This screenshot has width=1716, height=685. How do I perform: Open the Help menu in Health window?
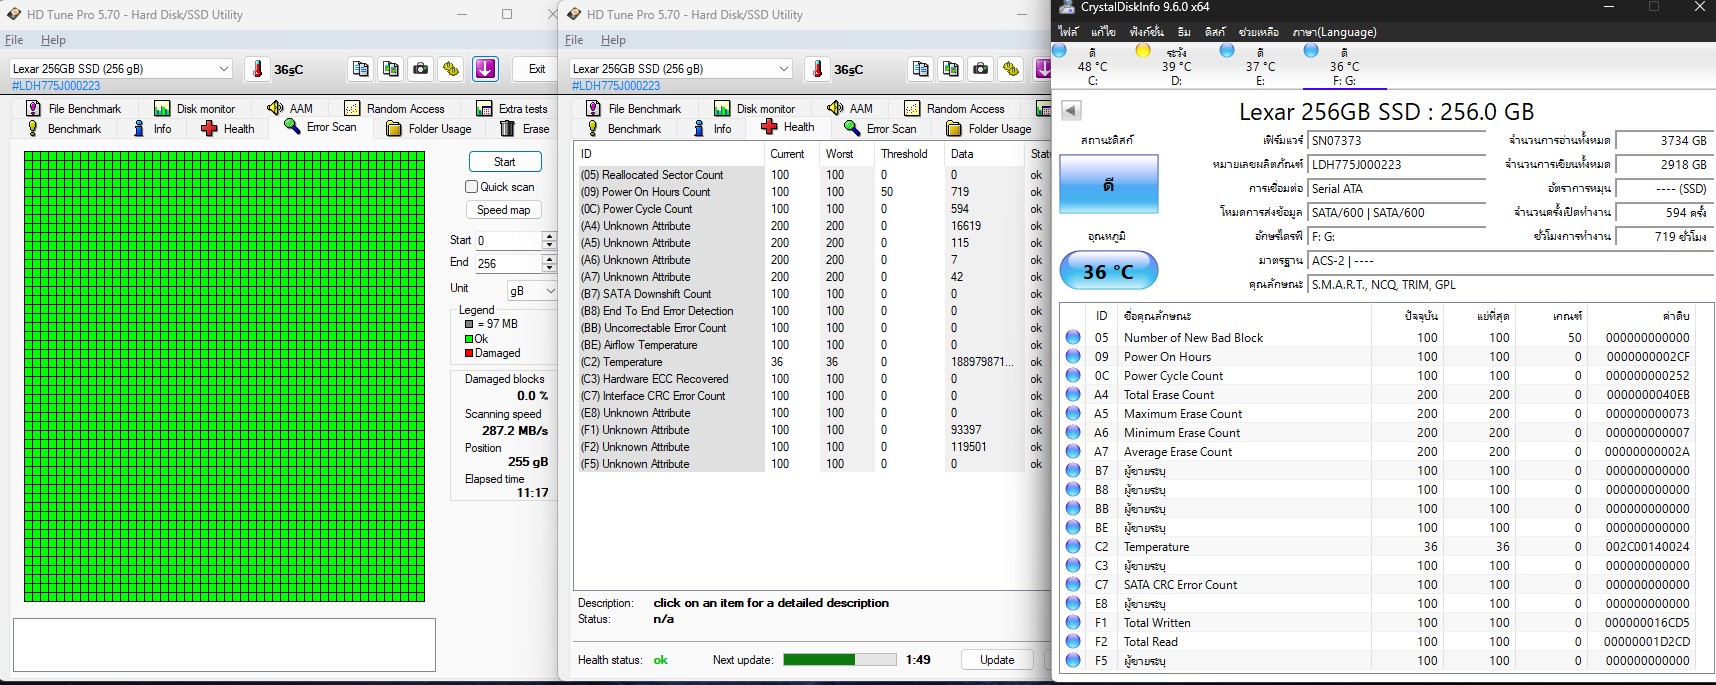pyautogui.click(x=613, y=40)
